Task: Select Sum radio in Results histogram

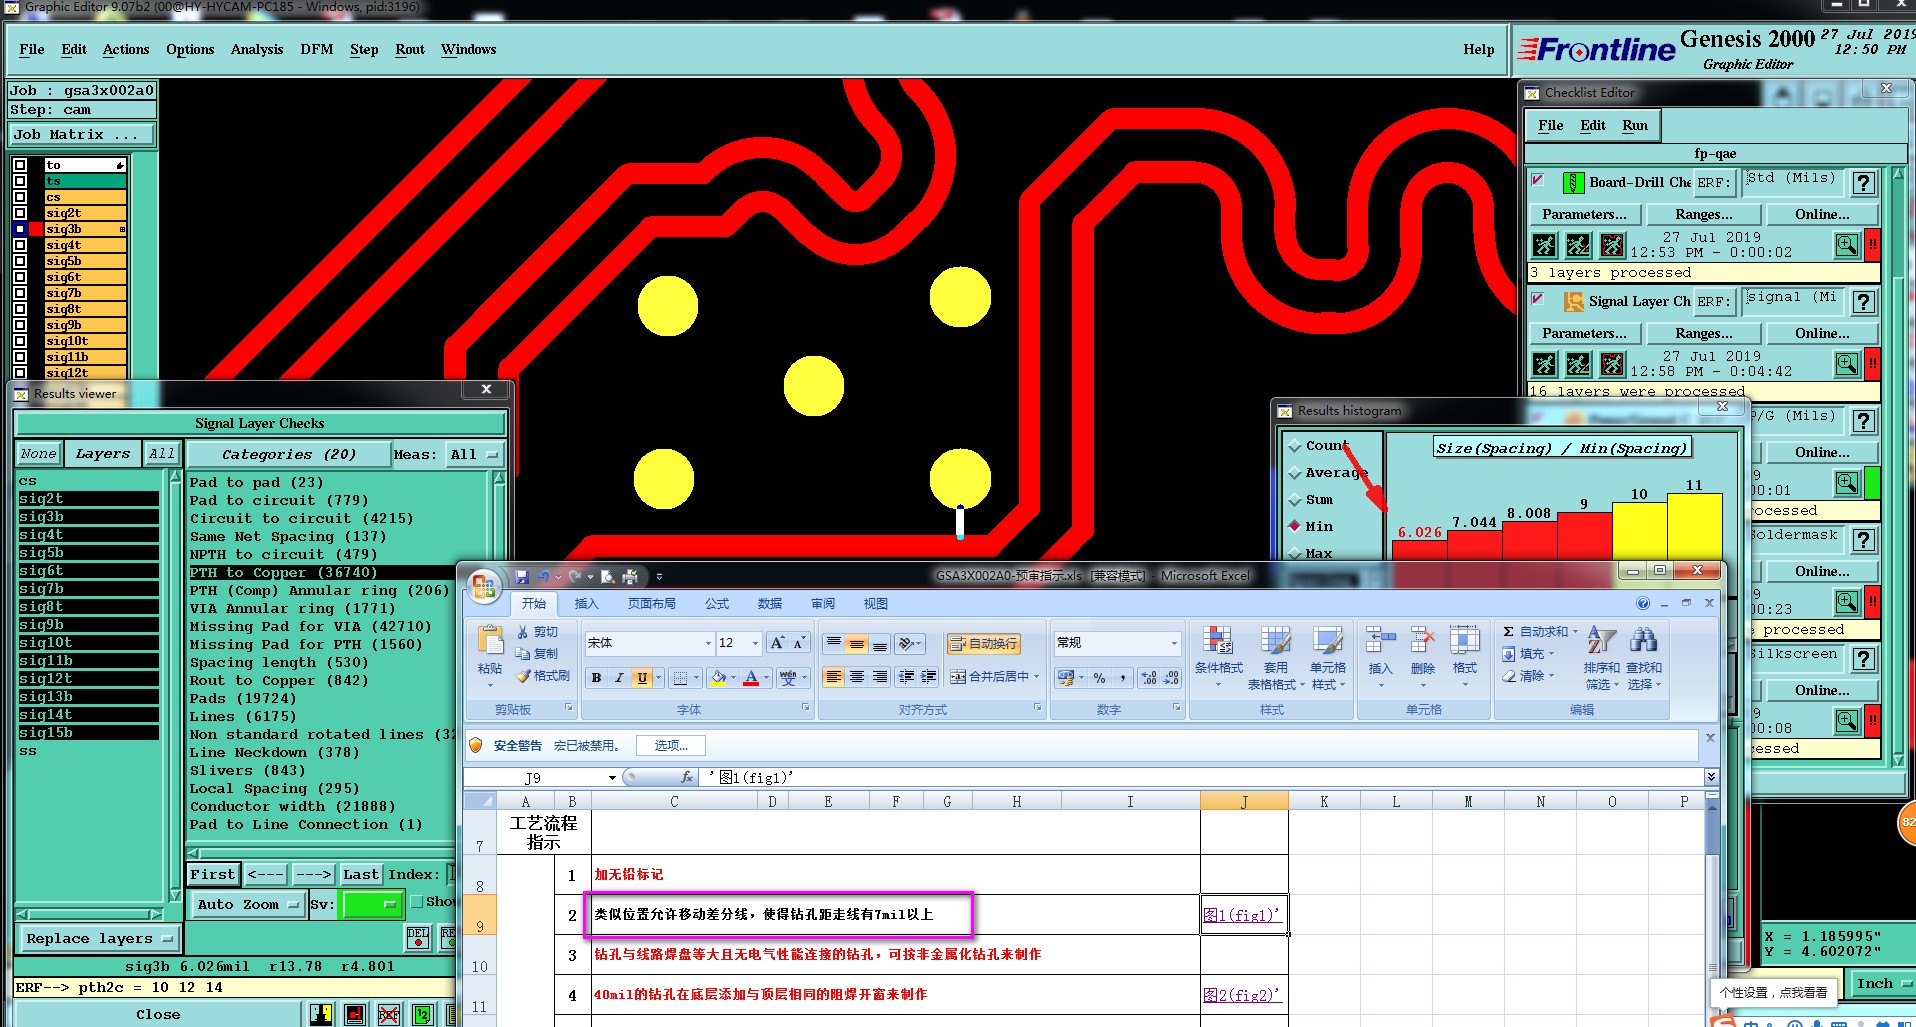Action: point(1296,500)
